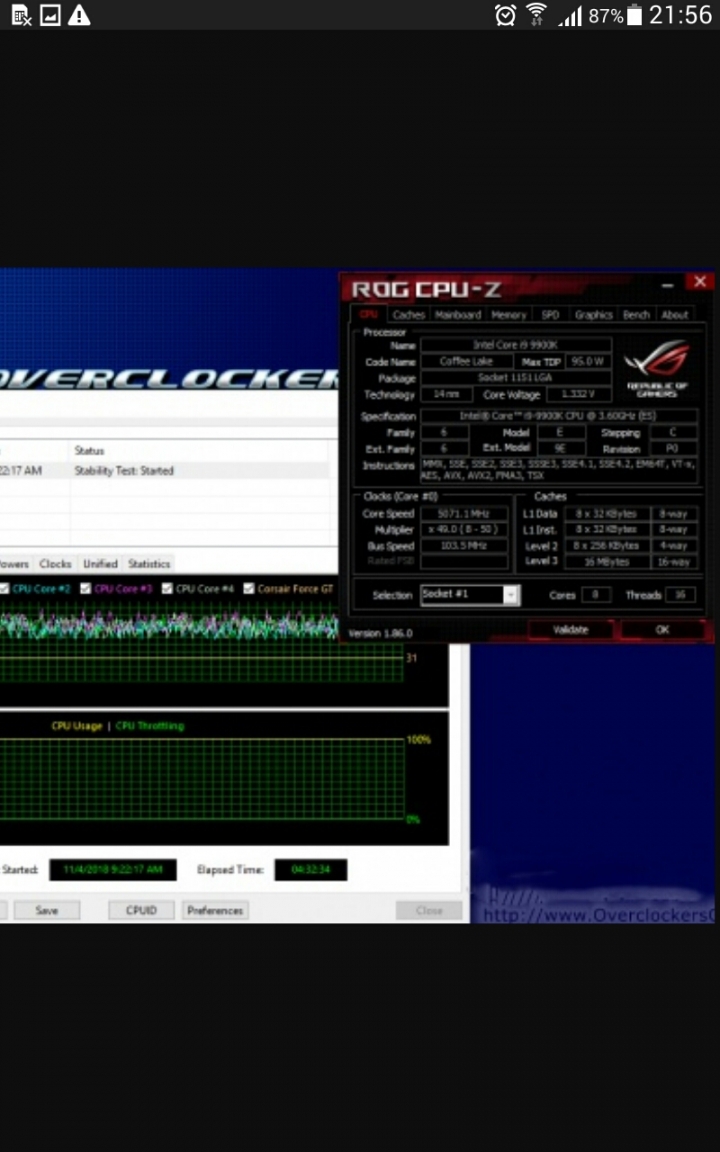The width and height of the screenshot is (720, 1152).
Task: Tap the battery indicator icon
Action: coord(634,15)
